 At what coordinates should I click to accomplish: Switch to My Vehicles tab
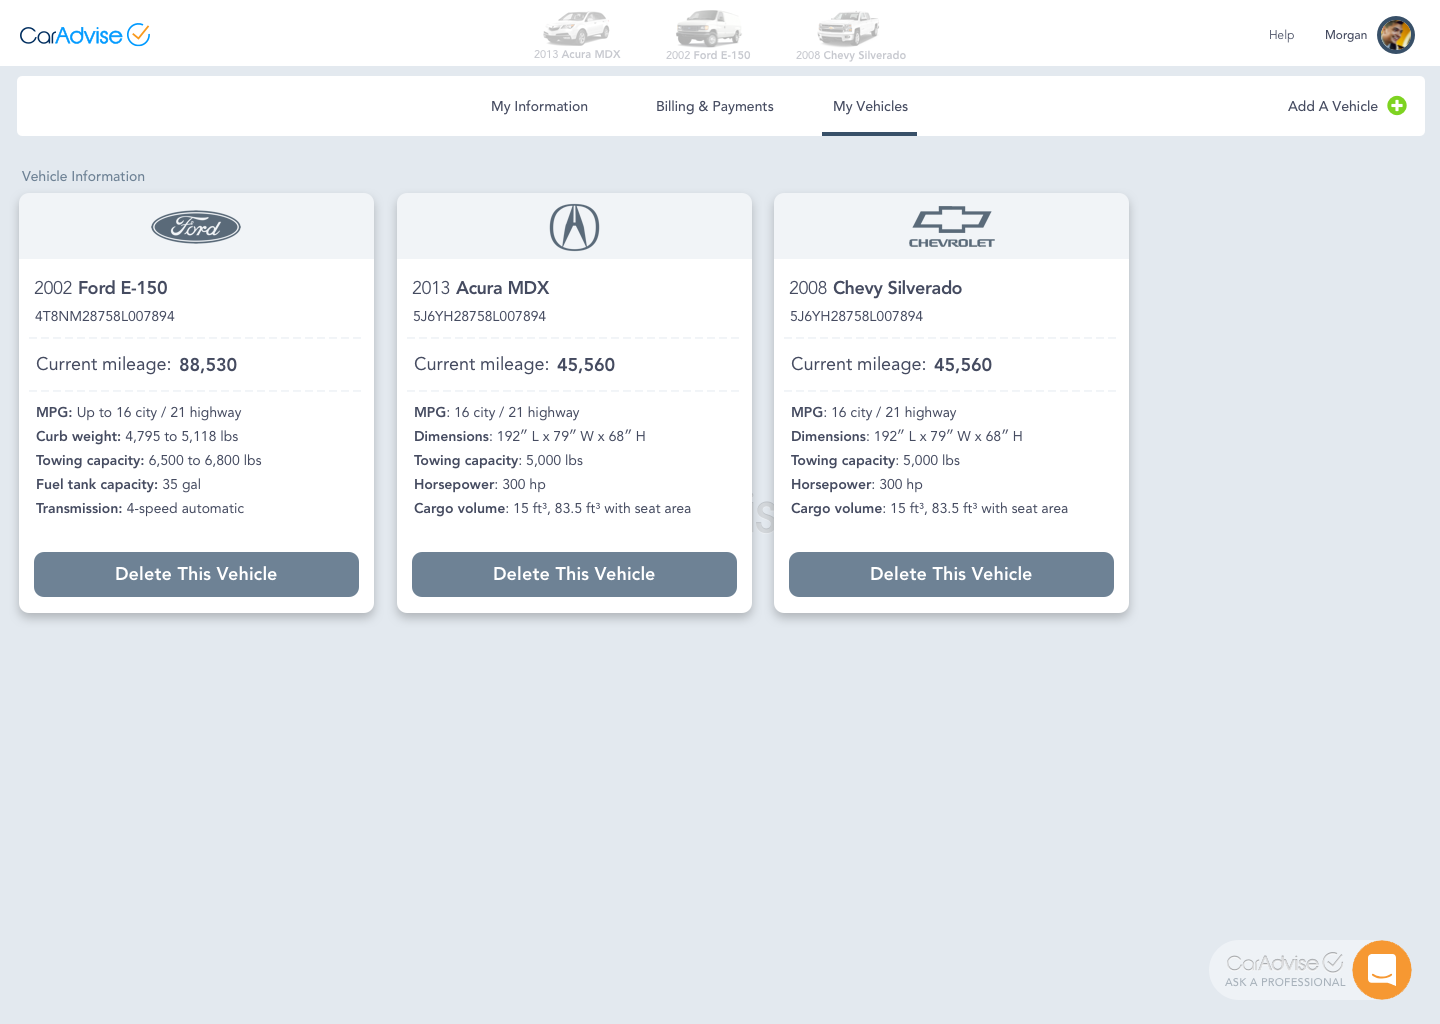click(870, 106)
